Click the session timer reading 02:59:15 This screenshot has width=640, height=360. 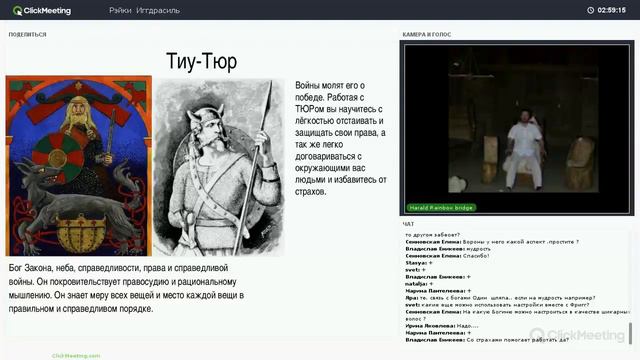[x=611, y=10]
